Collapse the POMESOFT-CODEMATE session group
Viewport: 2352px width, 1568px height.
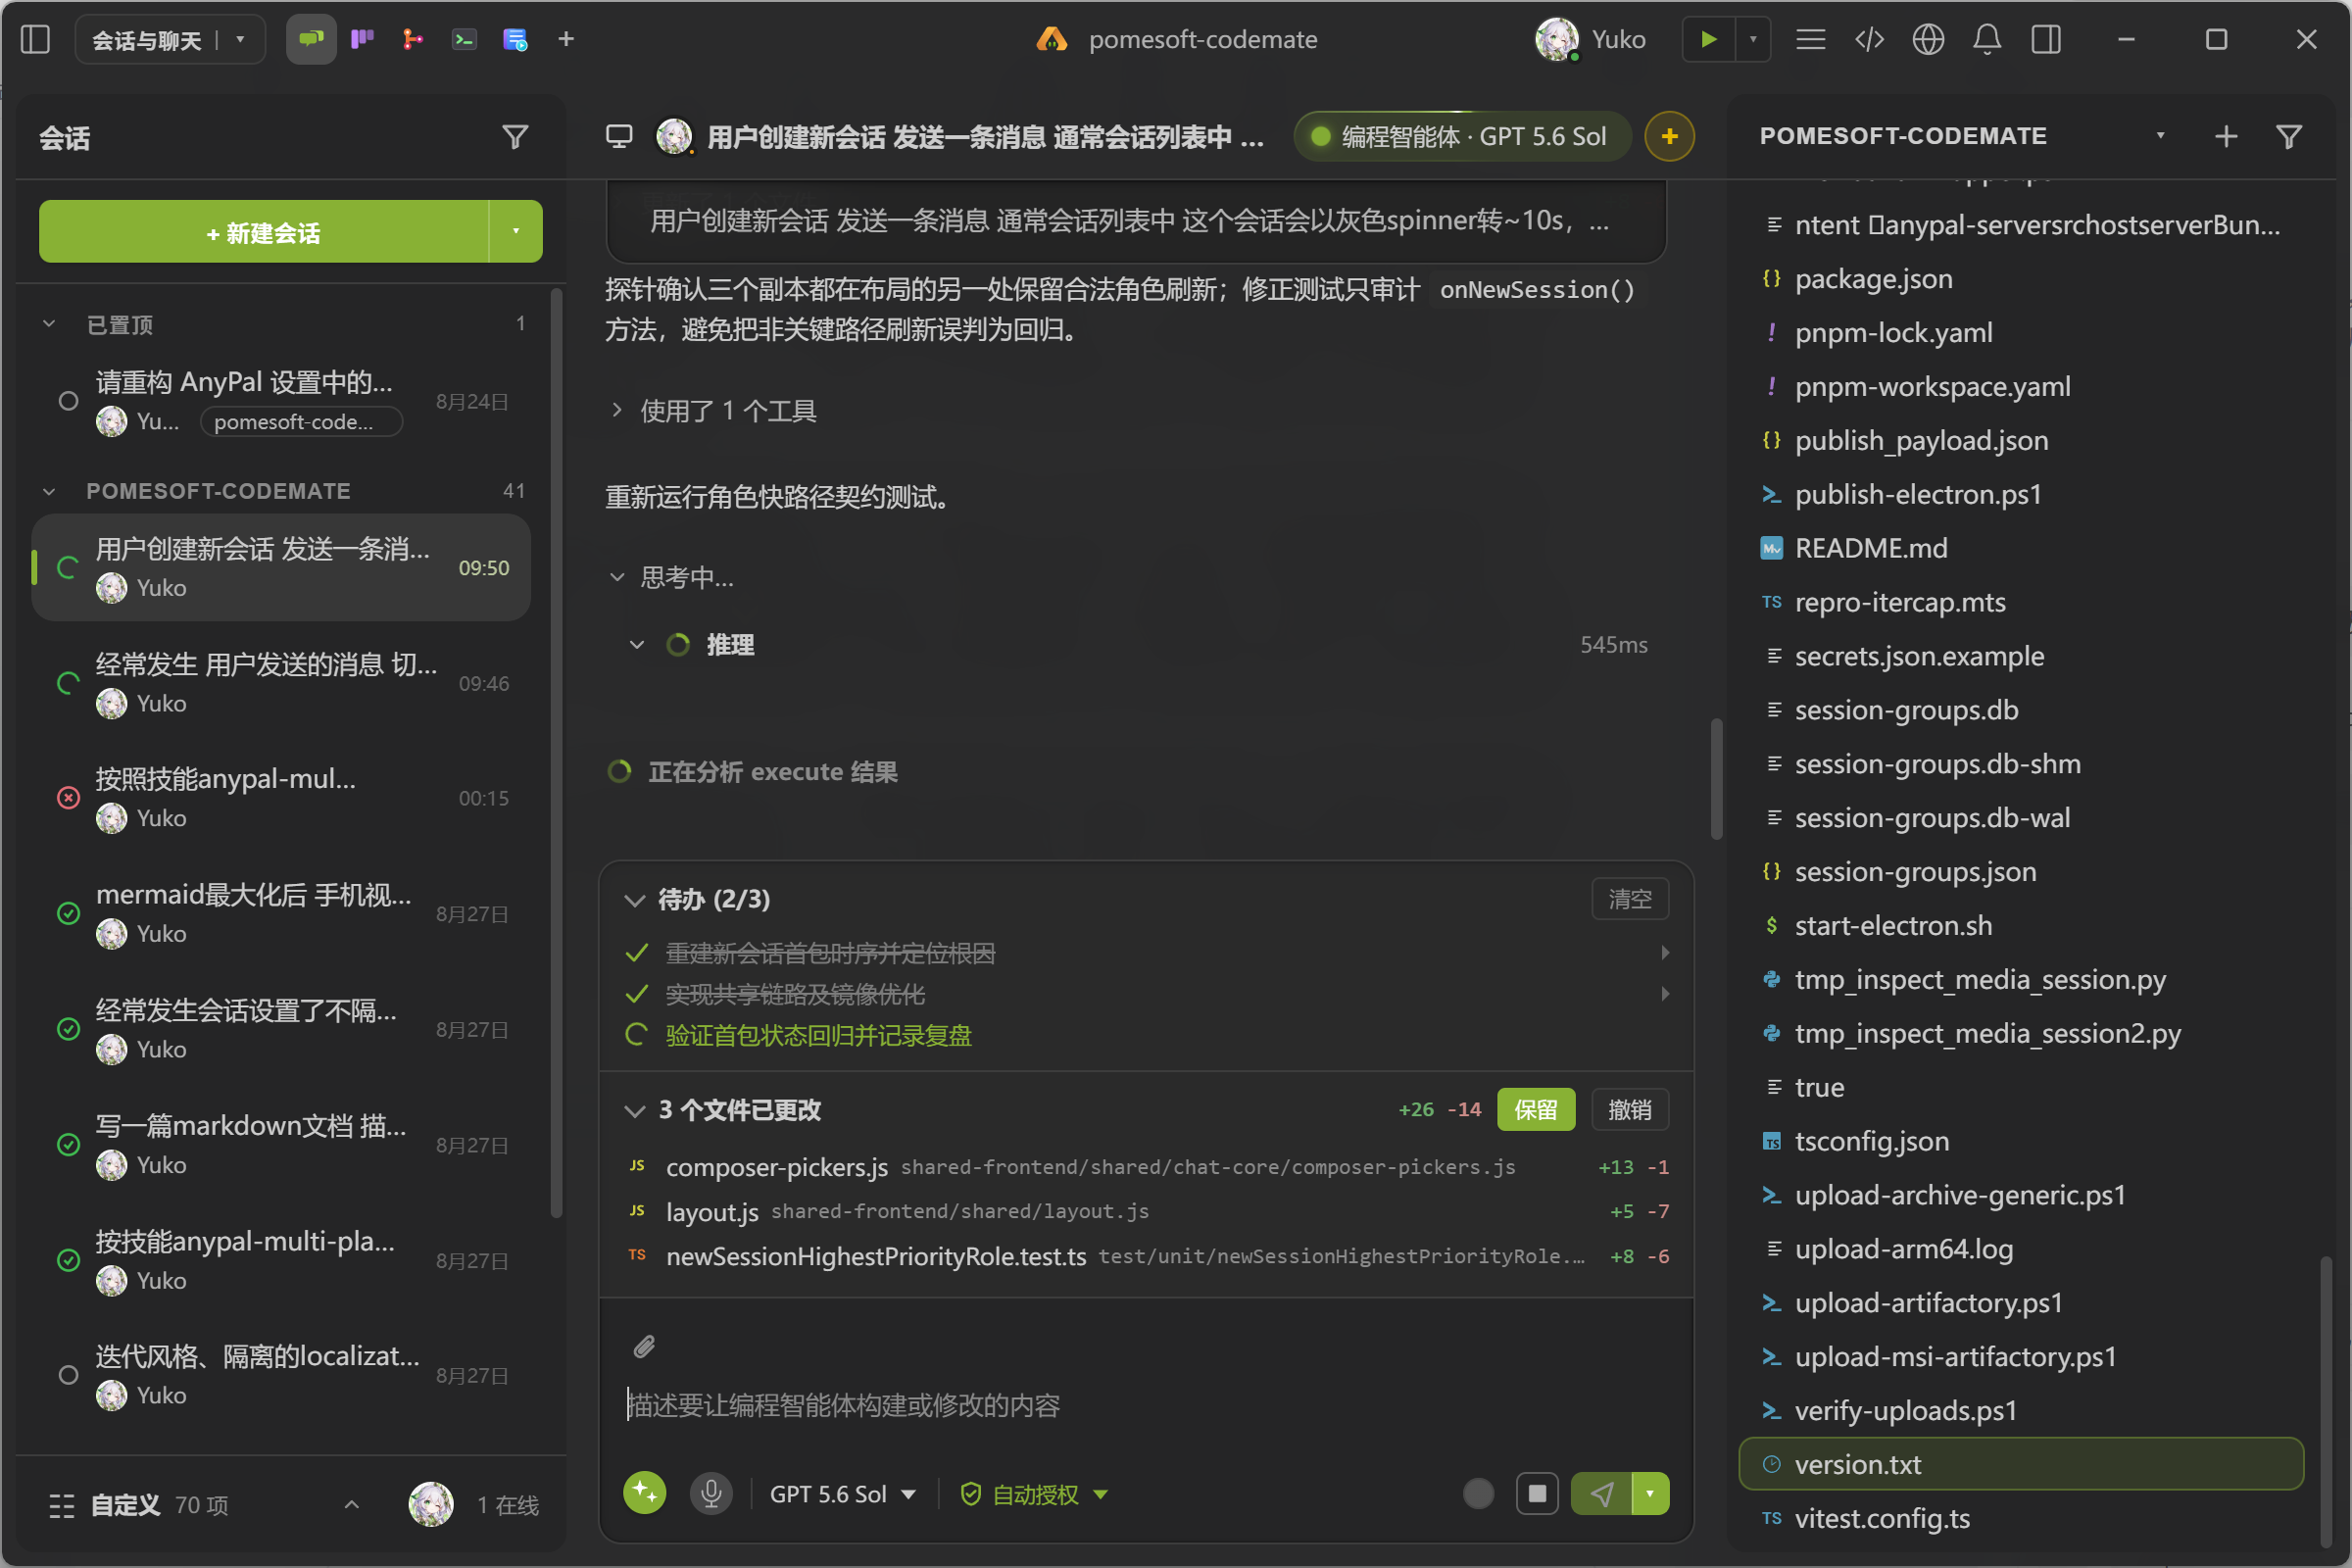click(x=49, y=491)
